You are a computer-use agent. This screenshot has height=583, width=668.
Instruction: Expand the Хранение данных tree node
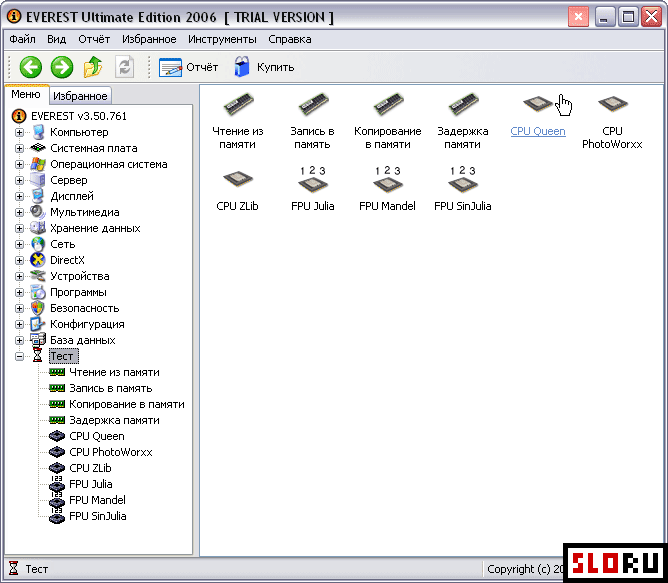[x=19, y=228]
